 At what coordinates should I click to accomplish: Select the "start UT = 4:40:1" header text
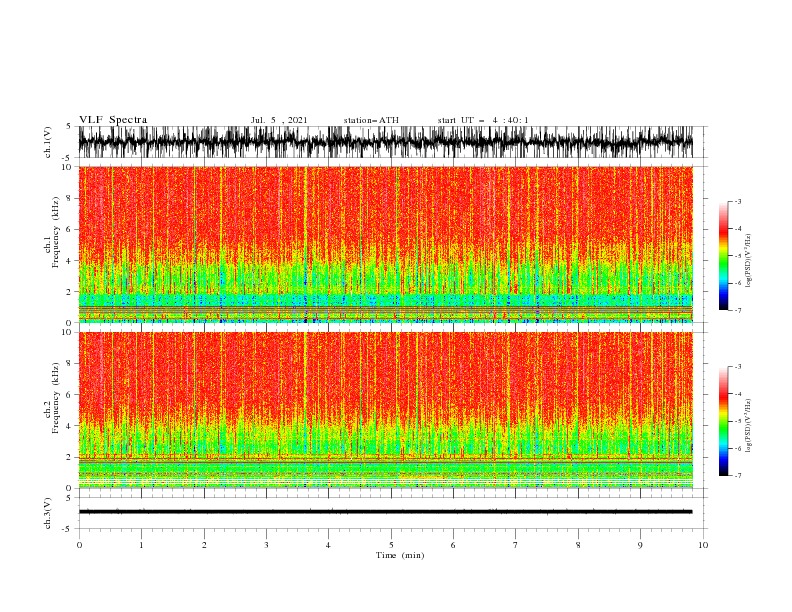483,120
